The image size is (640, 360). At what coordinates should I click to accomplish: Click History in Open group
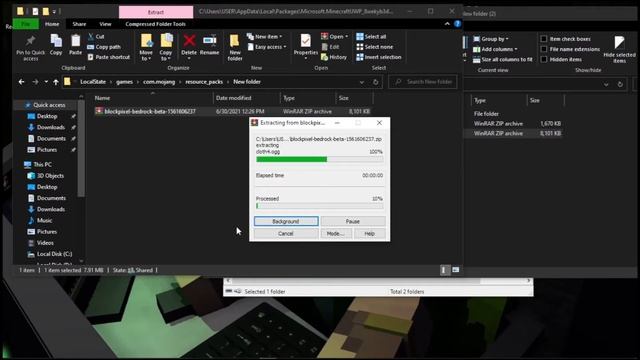coord(334,57)
